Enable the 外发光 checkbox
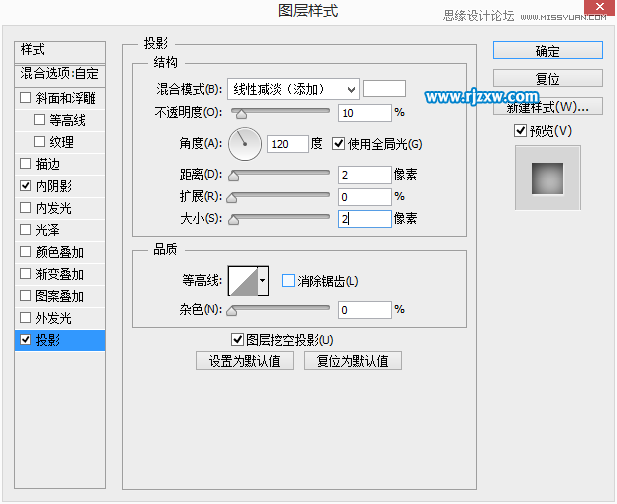The image size is (617, 504). coord(26,318)
